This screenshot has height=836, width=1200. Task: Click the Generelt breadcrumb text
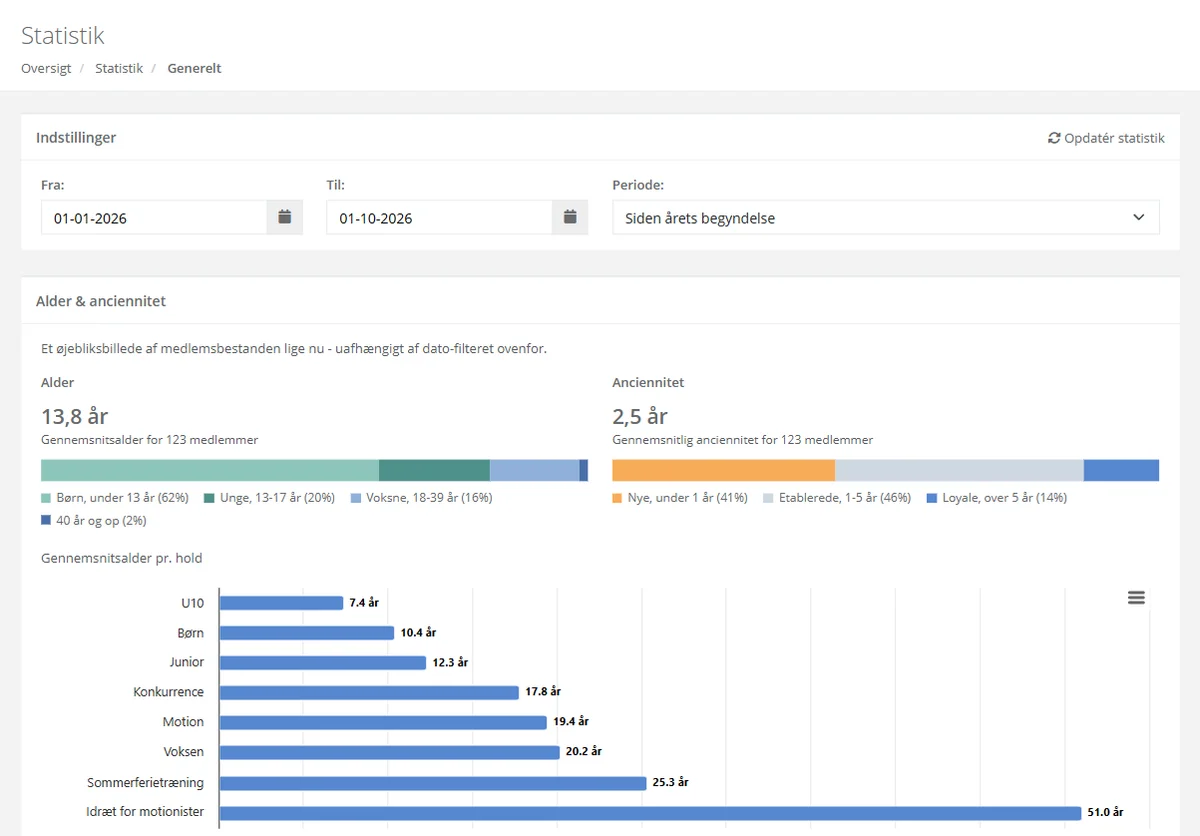click(194, 69)
